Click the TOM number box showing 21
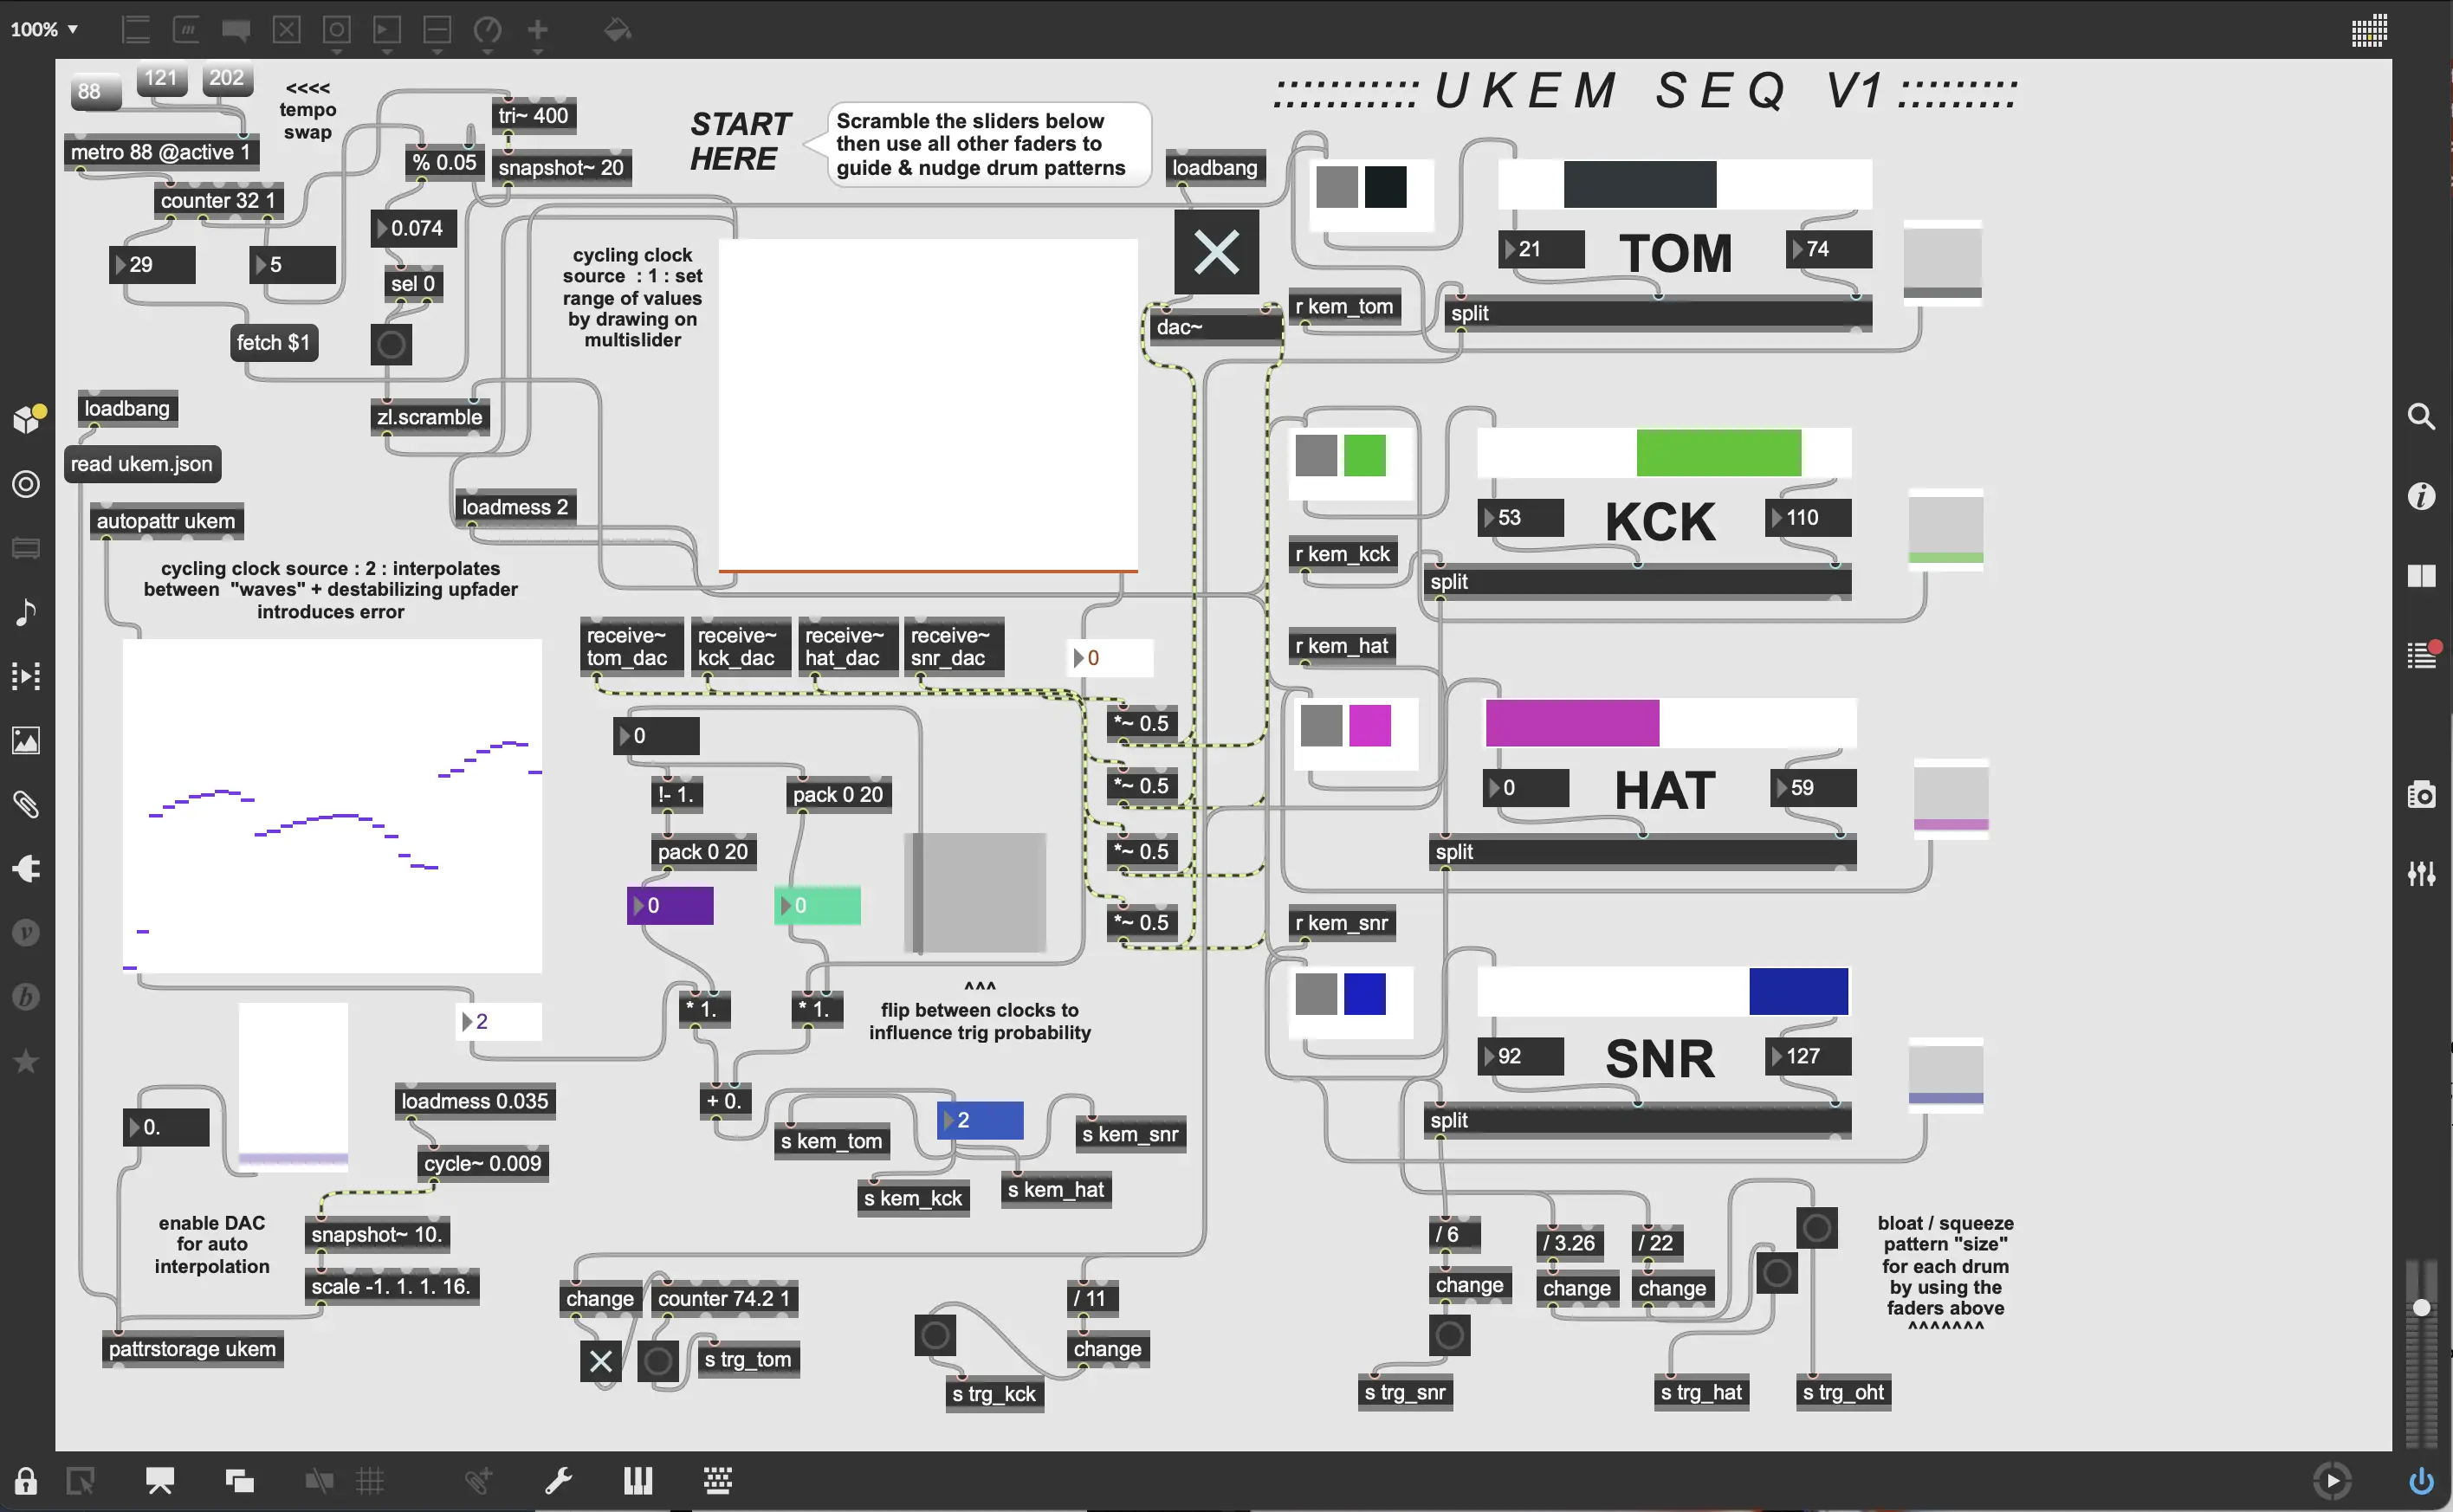The width and height of the screenshot is (2453, 1512). point(1541,249)
